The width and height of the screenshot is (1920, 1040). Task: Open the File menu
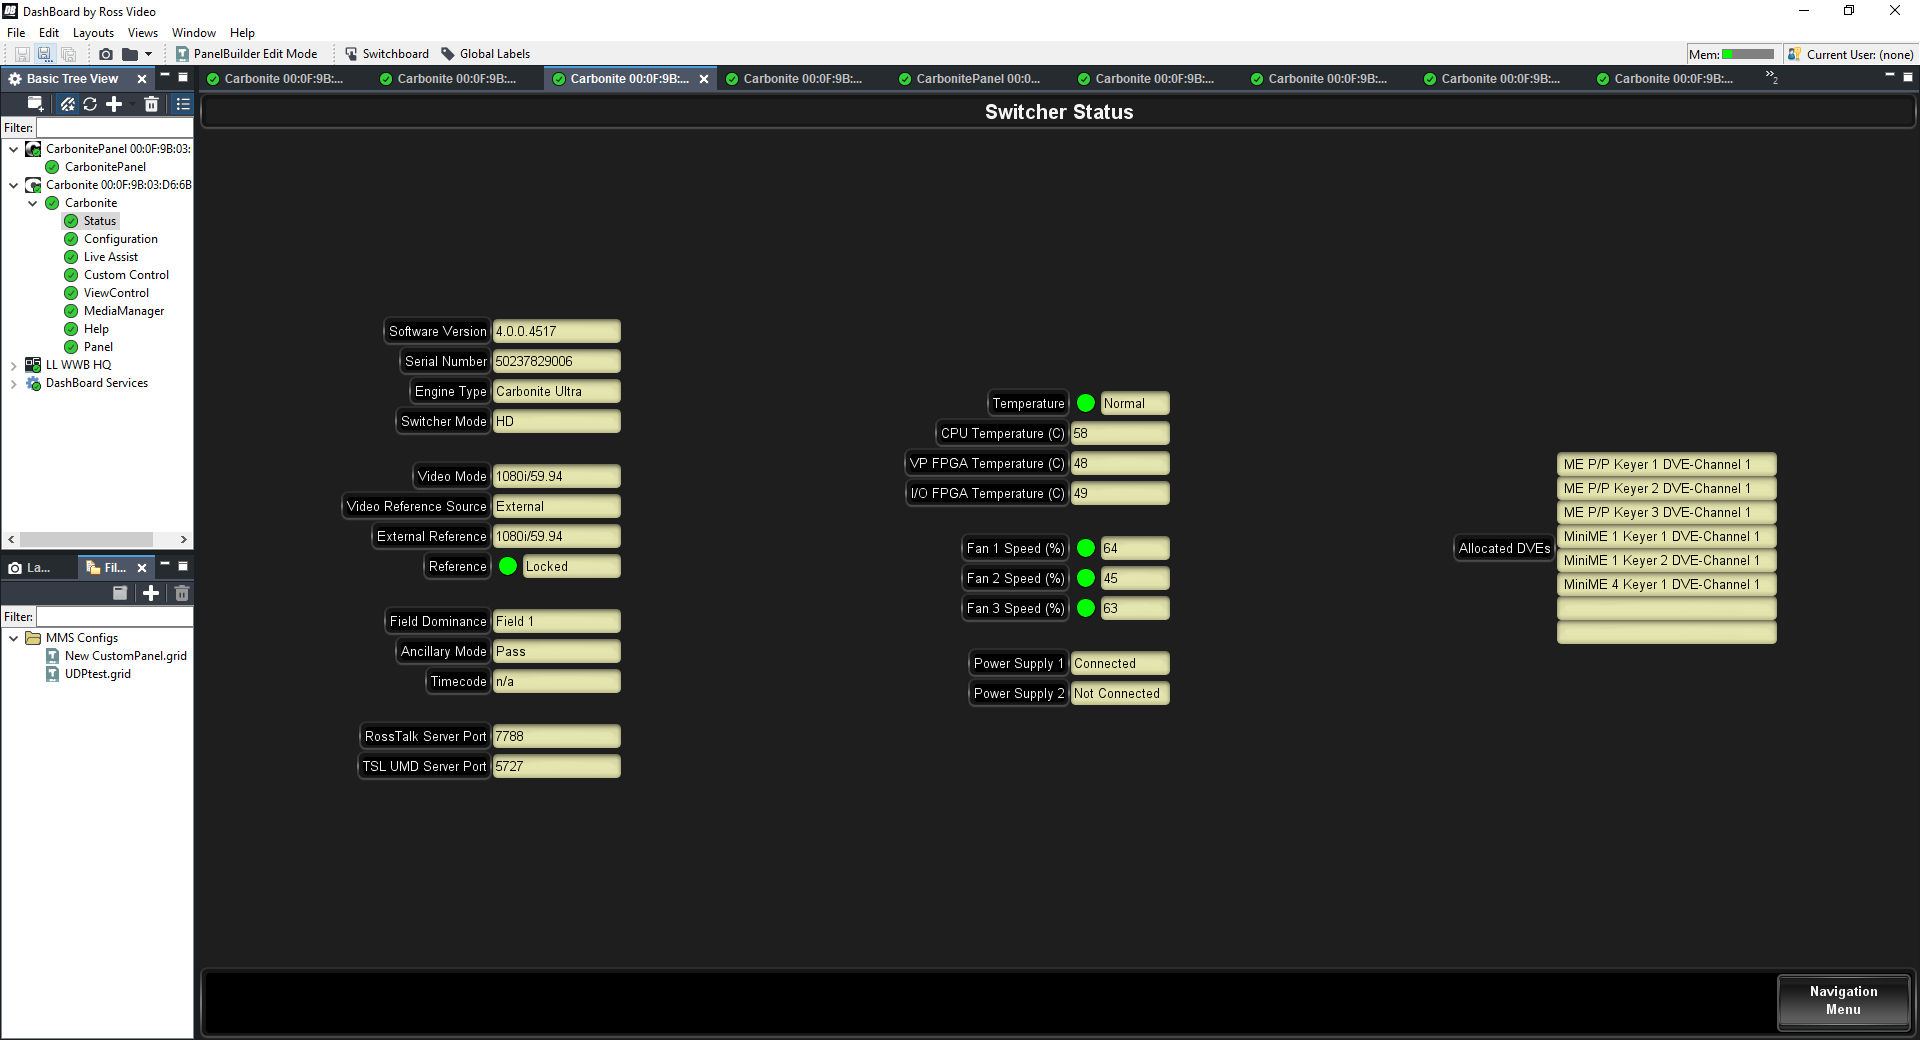tap(16, 33)
